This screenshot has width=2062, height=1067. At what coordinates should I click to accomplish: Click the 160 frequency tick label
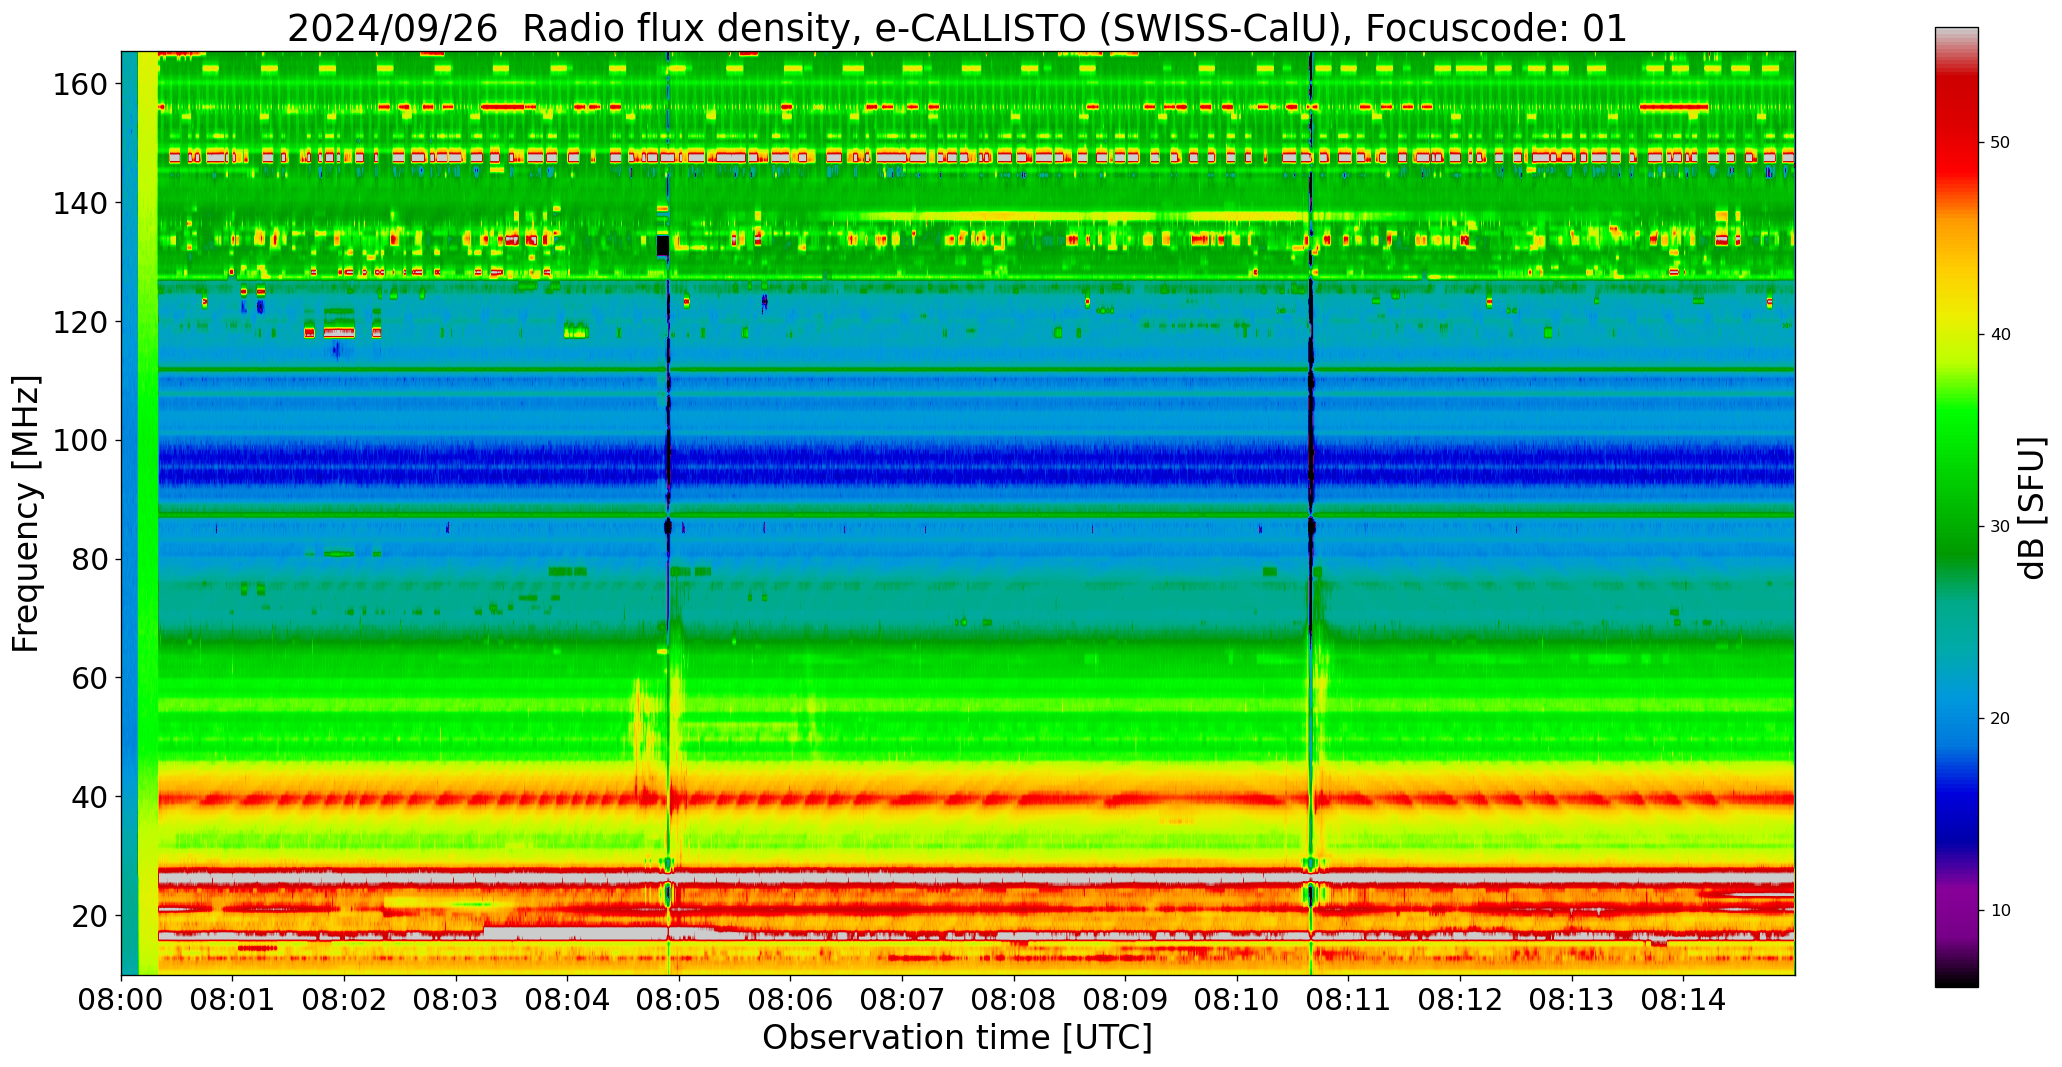(79, 85)
